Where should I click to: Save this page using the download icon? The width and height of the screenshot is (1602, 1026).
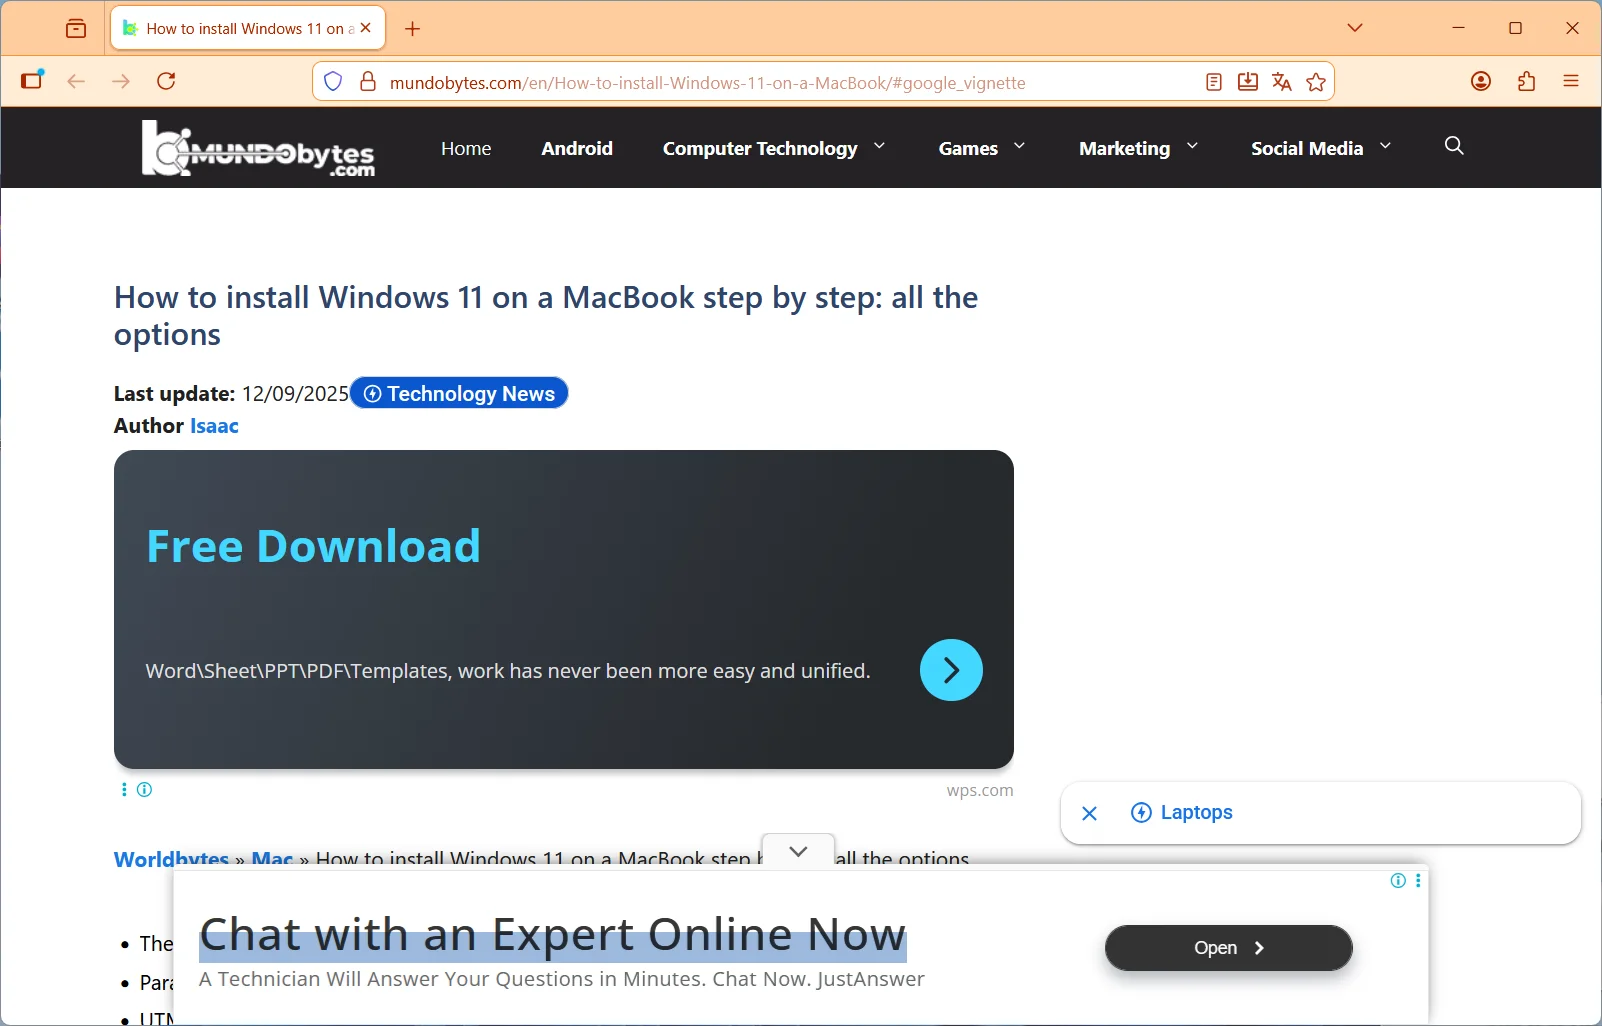[1247, 82]
